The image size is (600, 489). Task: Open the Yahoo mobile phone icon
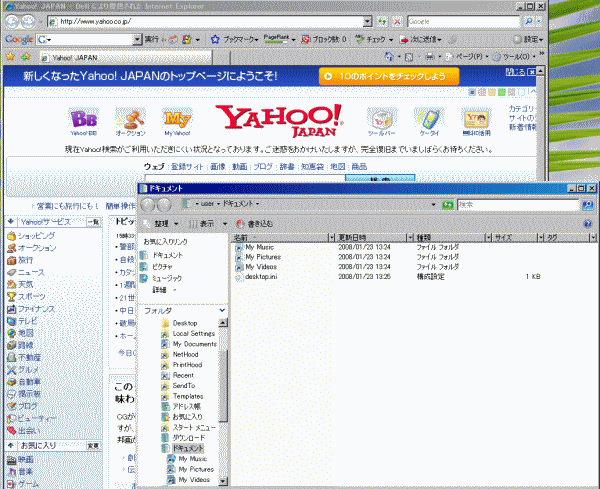(x=429, y=119)
